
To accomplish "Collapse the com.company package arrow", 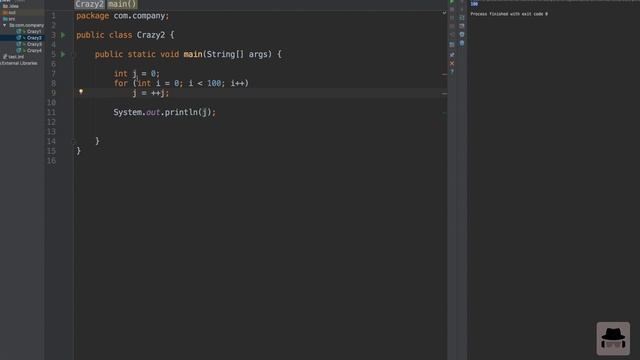I will point(4,25).
